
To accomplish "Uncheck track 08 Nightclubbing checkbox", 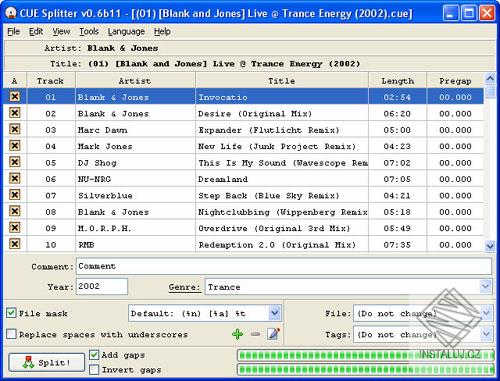I will point(14,211).
